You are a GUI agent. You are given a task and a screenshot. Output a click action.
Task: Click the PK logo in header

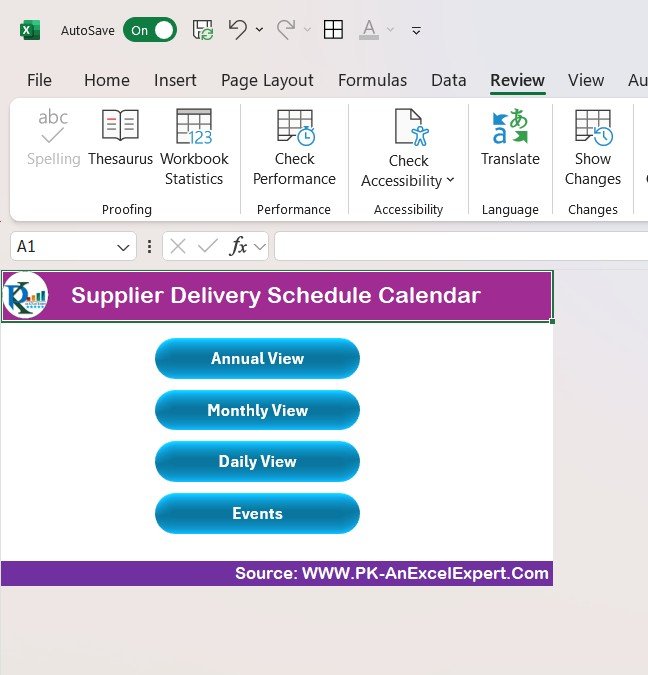click(x=25, y=296)
